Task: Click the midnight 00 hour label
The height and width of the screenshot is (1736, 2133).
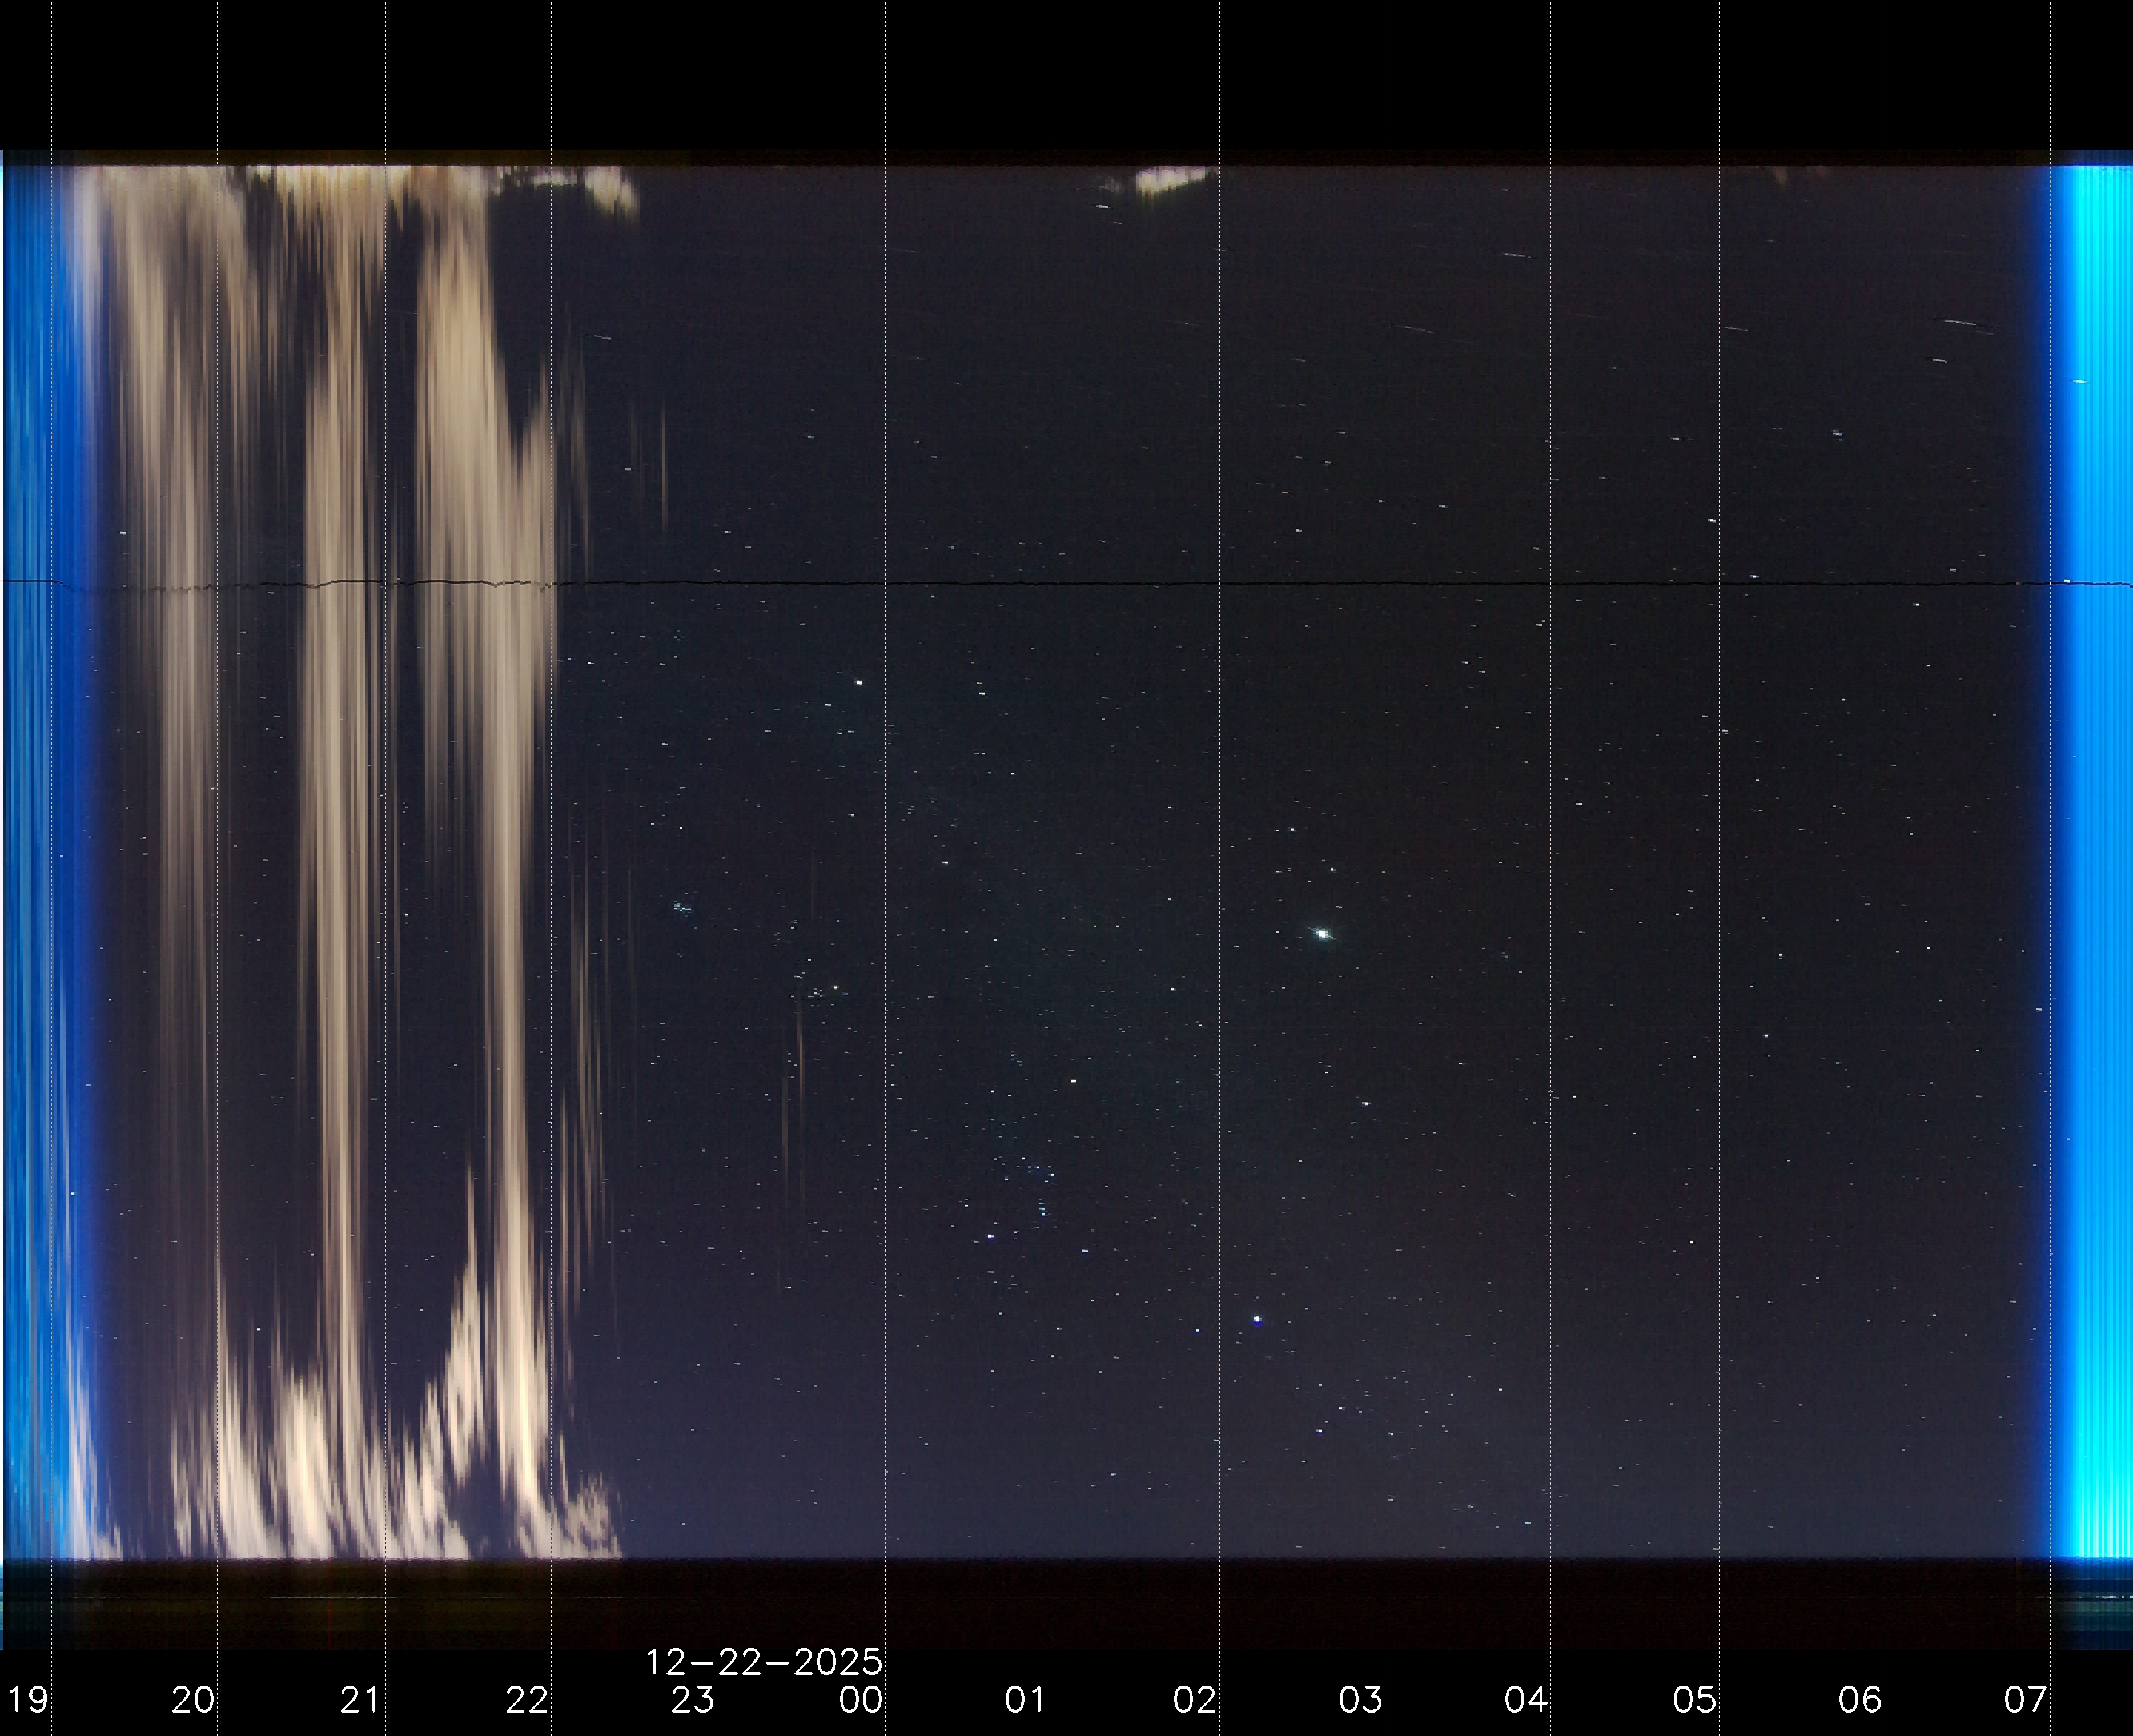Action: 861,1699
